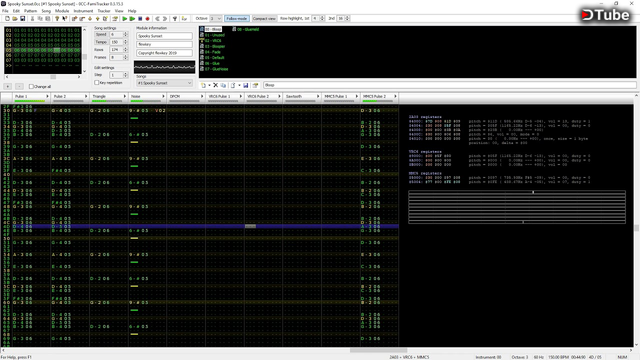The height and width of the screenshot is (360, 640).
Task: Add new instrument icon in instrument toolbar
Action: coord(203,85)
